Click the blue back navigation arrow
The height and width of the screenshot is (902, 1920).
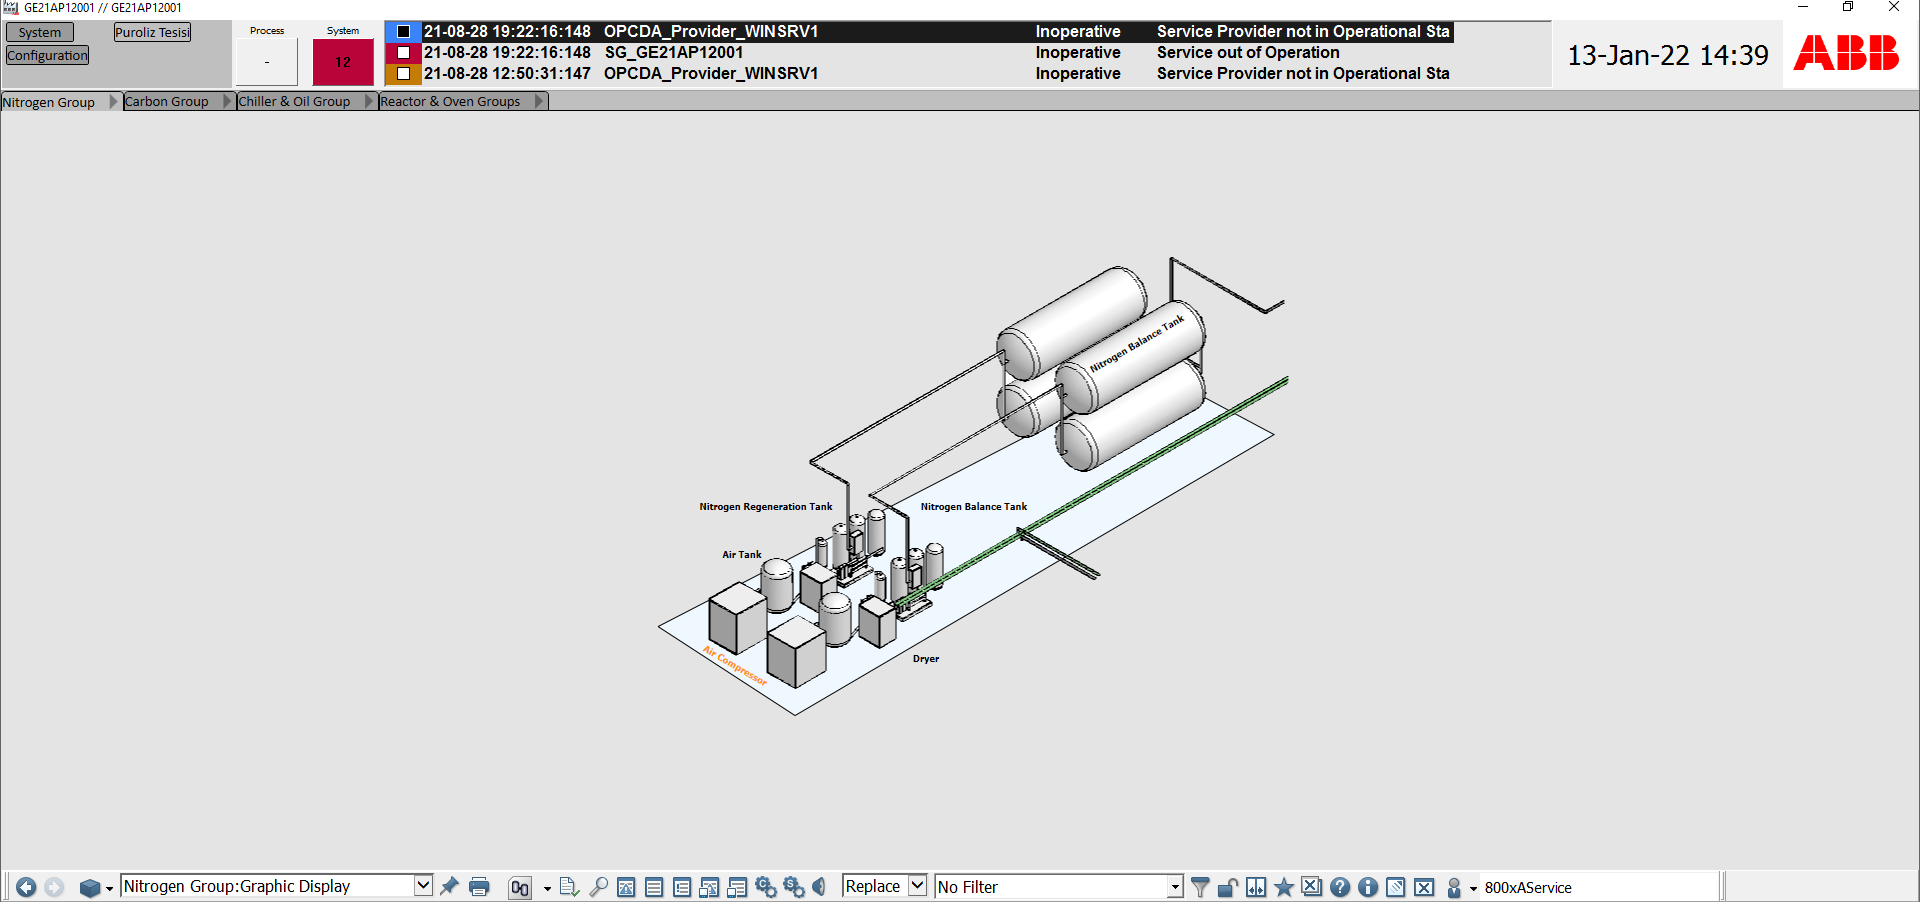click(x=26, y=887)
